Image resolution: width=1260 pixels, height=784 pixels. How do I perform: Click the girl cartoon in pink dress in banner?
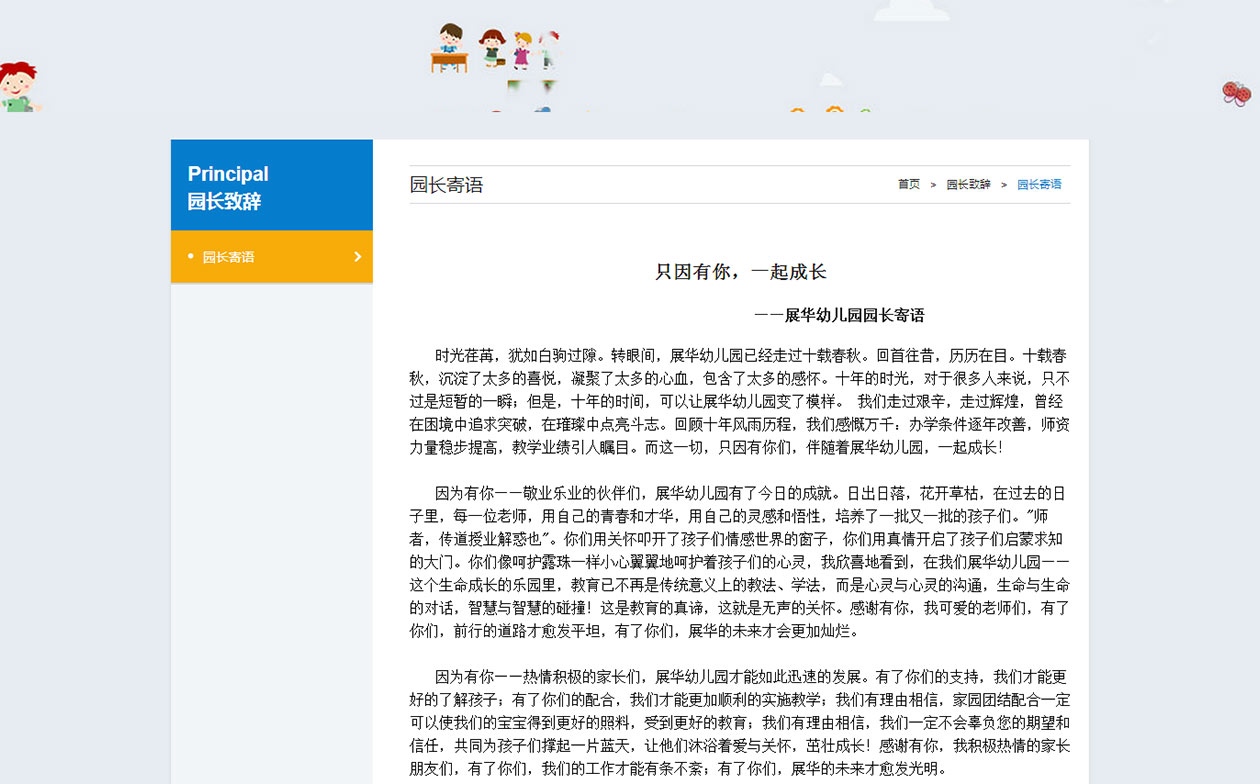(522, 50)
